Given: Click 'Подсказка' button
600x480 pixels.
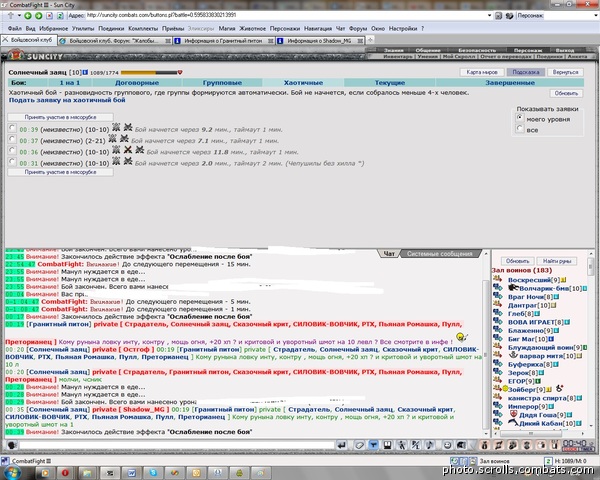Looking at the screenshot, I should tap(526, 72).
